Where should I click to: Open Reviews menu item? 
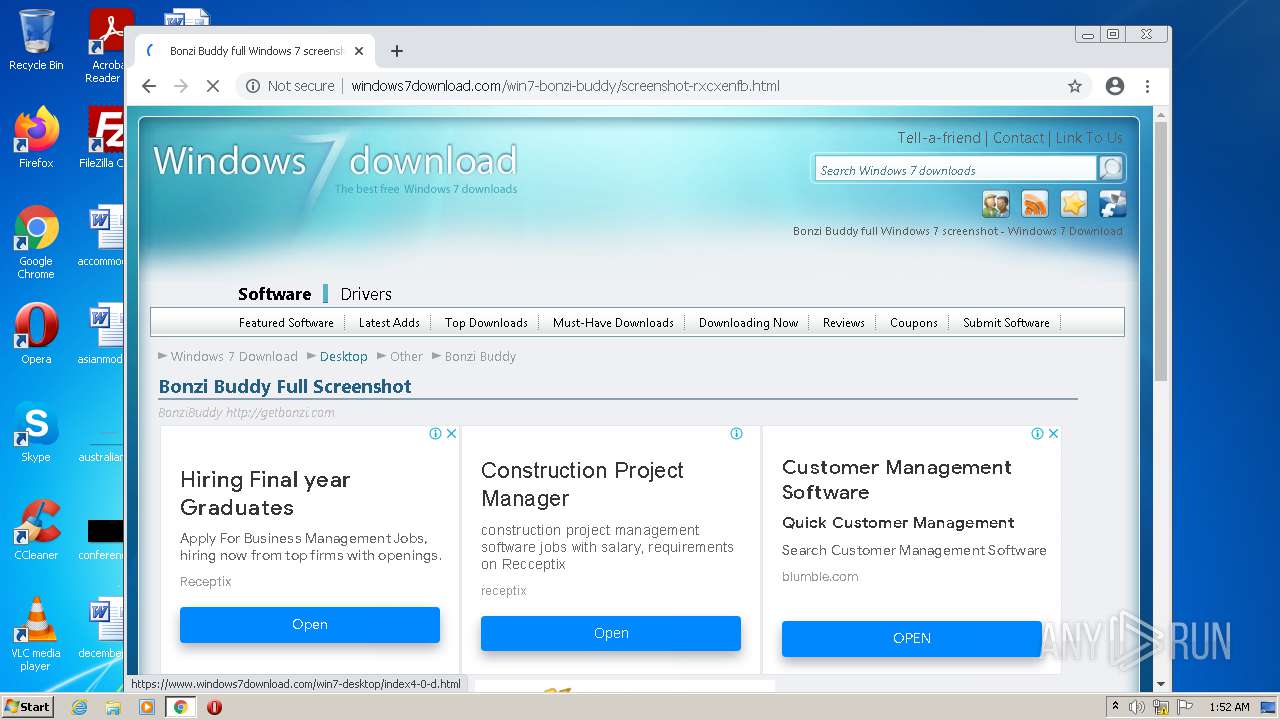click(x=844, y=323)
